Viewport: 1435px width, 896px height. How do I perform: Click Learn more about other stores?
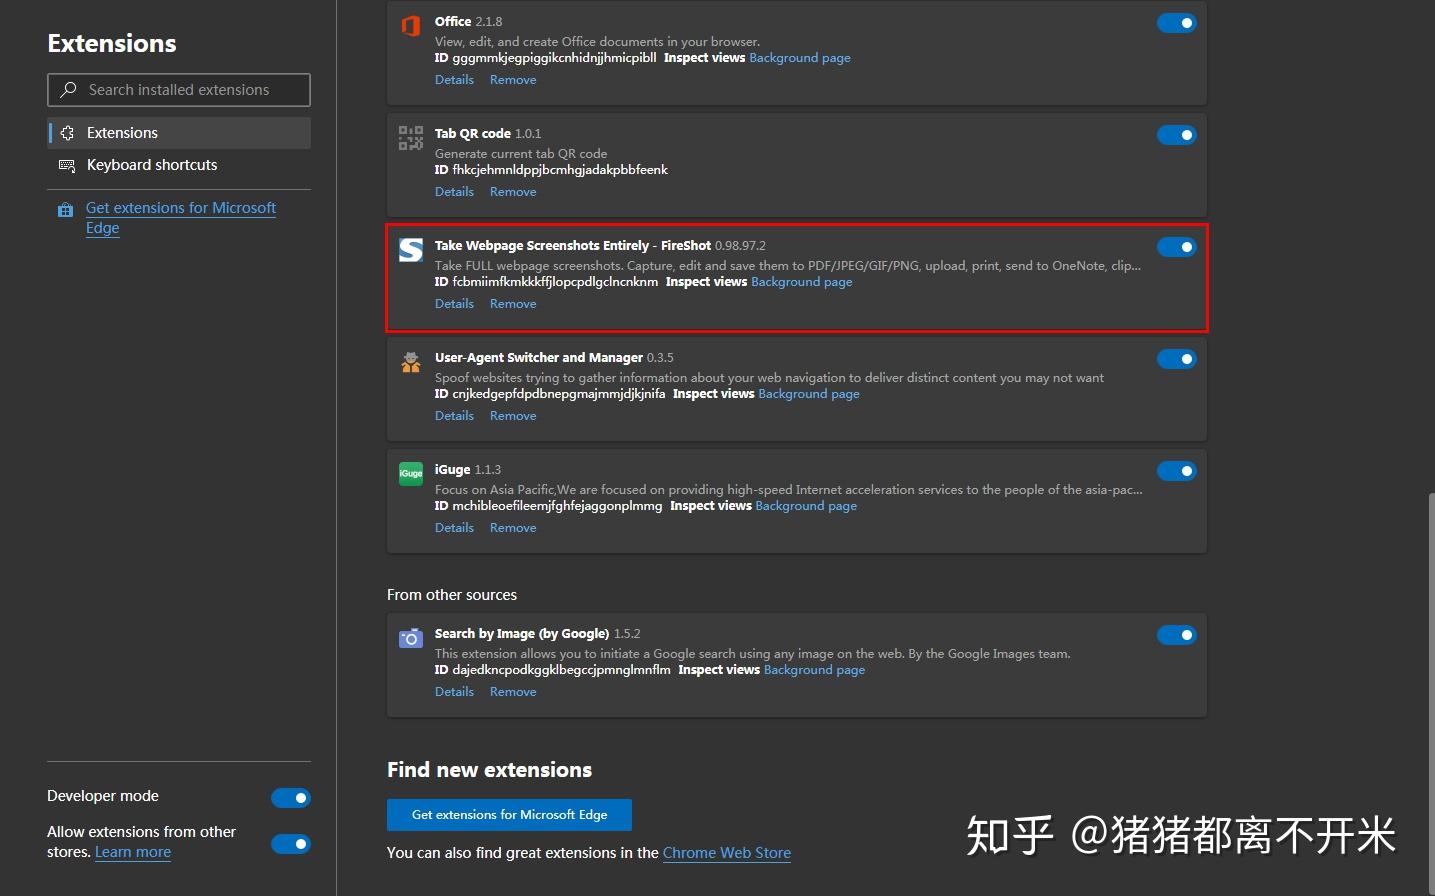click(133, 852)
